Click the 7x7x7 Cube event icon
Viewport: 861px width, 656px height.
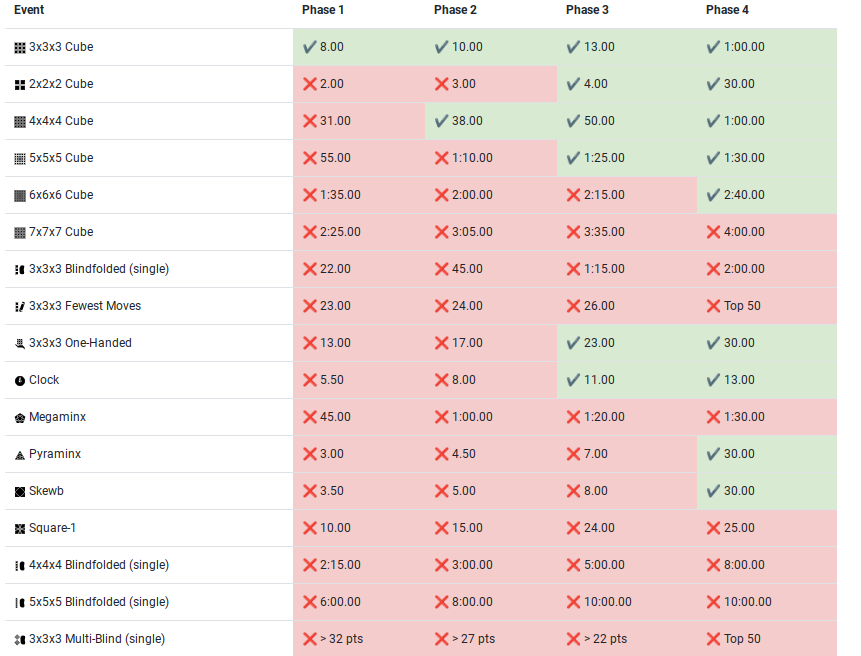click(x=20, y=233)
